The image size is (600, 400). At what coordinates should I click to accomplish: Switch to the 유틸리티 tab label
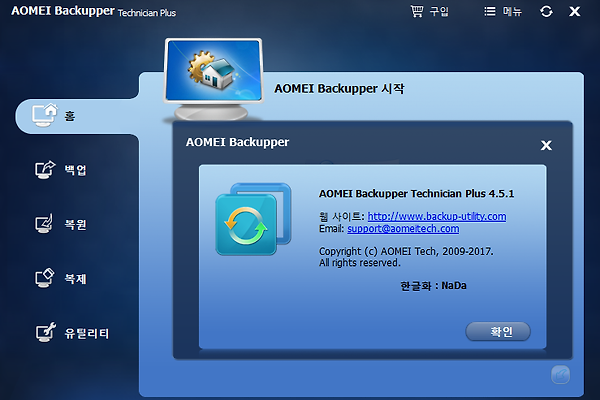click(87, 332)
